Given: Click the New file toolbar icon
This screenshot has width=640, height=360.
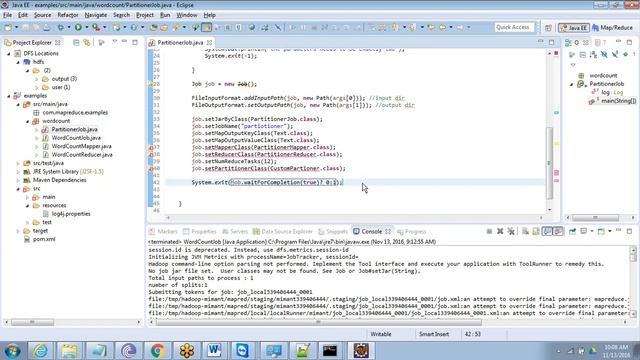Looking at the screenshot, I should point(8,27).
